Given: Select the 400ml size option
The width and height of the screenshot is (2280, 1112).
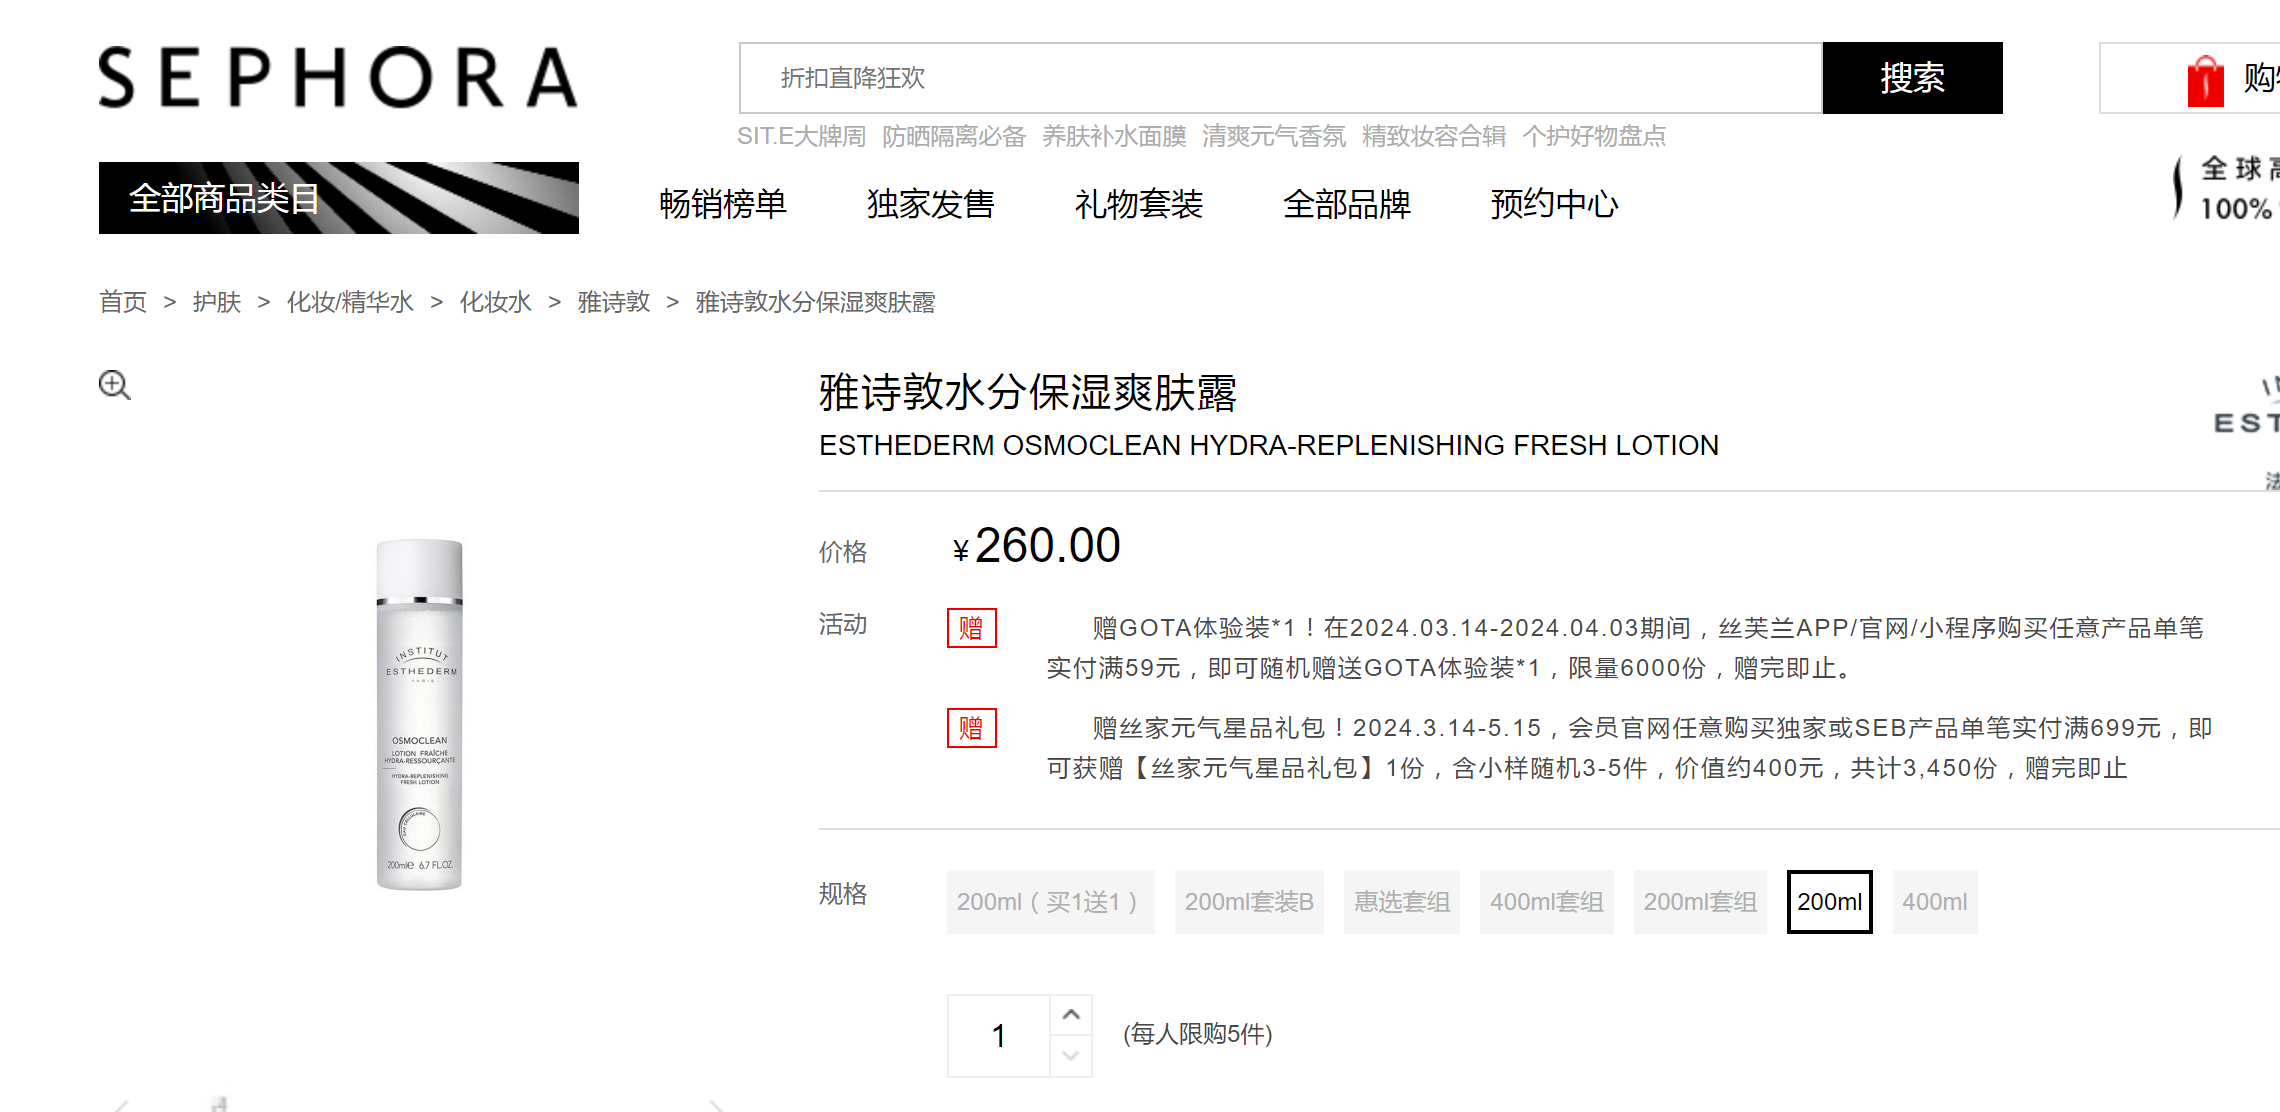Looking at the screenshot, I should click(x=1934, y=902).
